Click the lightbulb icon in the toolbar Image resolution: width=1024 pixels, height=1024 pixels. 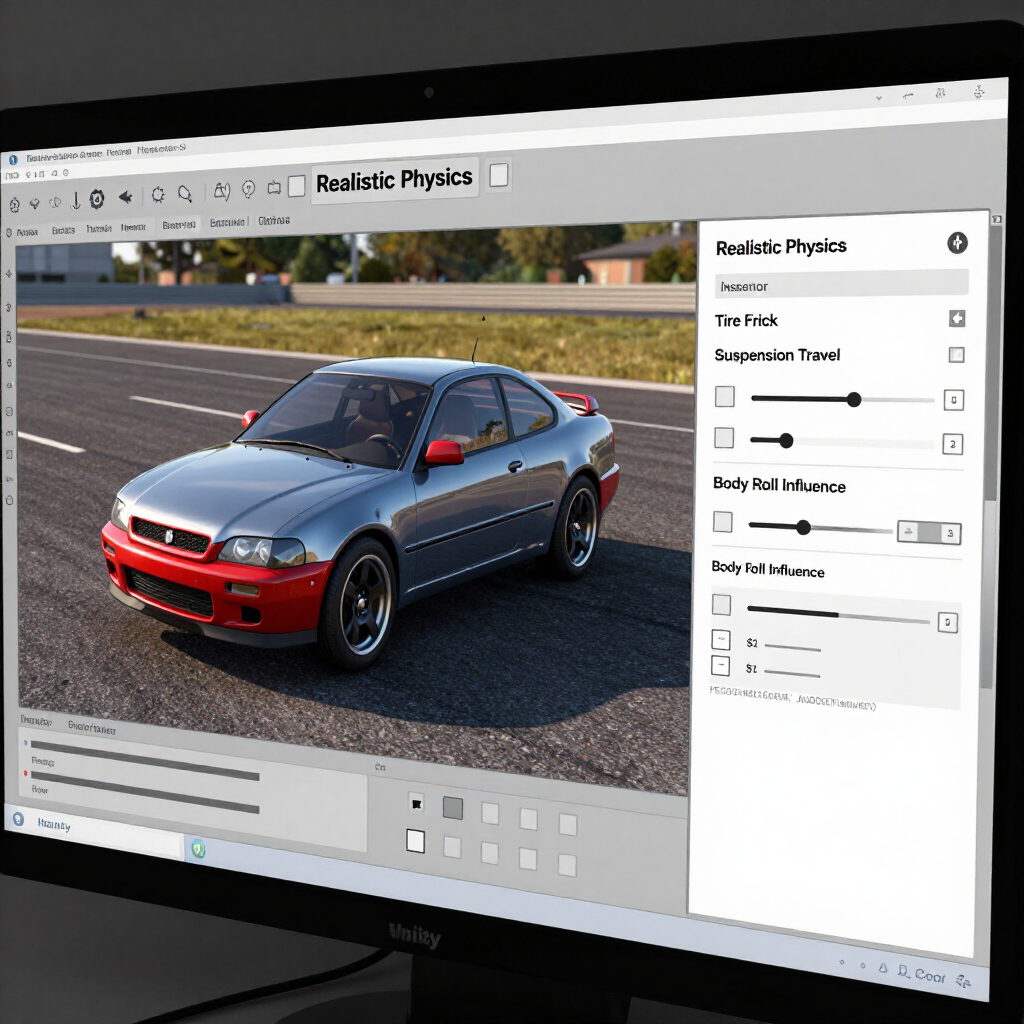point(248,189)
